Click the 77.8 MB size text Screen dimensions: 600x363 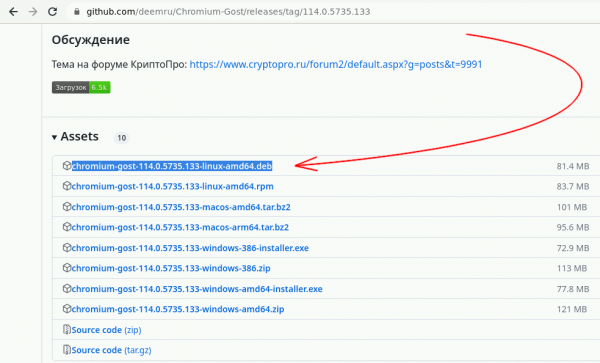(573, 289)
